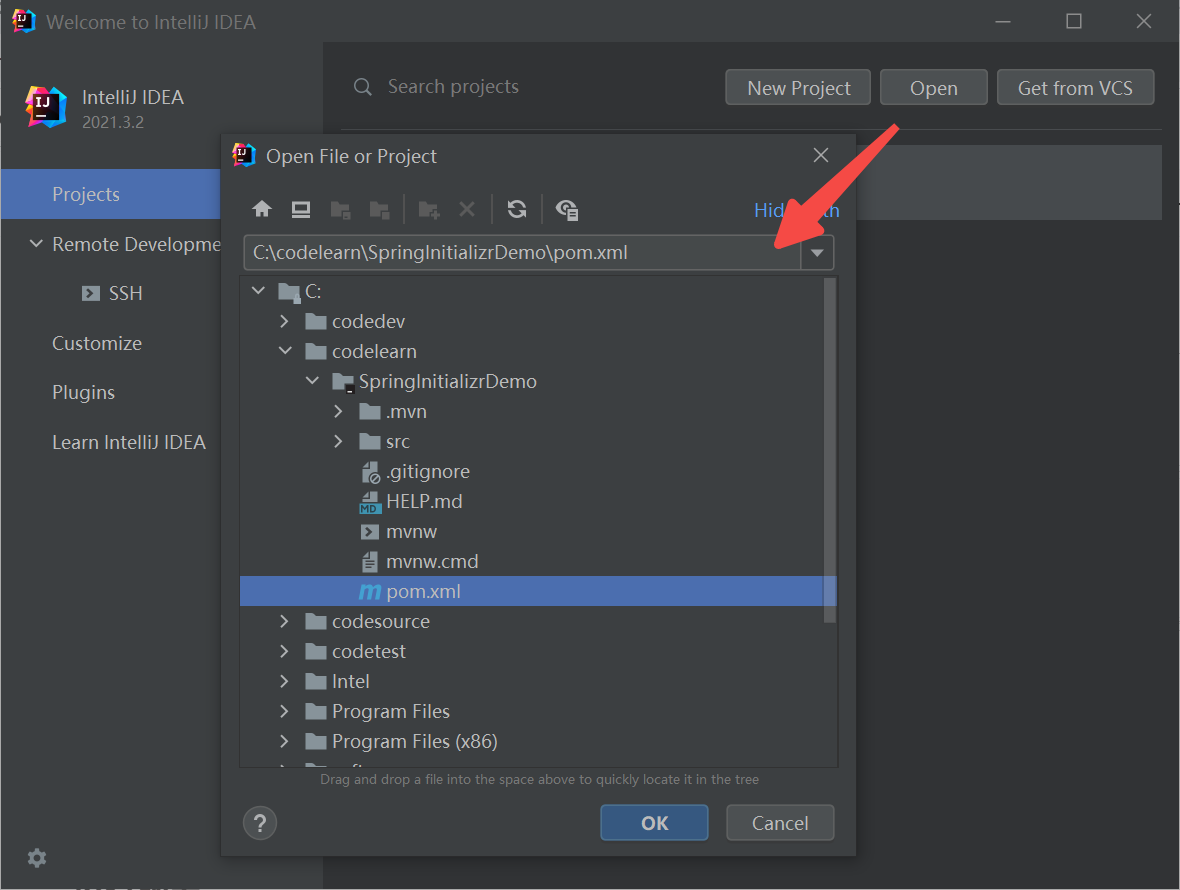Click the Search projects field

(453, 87)
